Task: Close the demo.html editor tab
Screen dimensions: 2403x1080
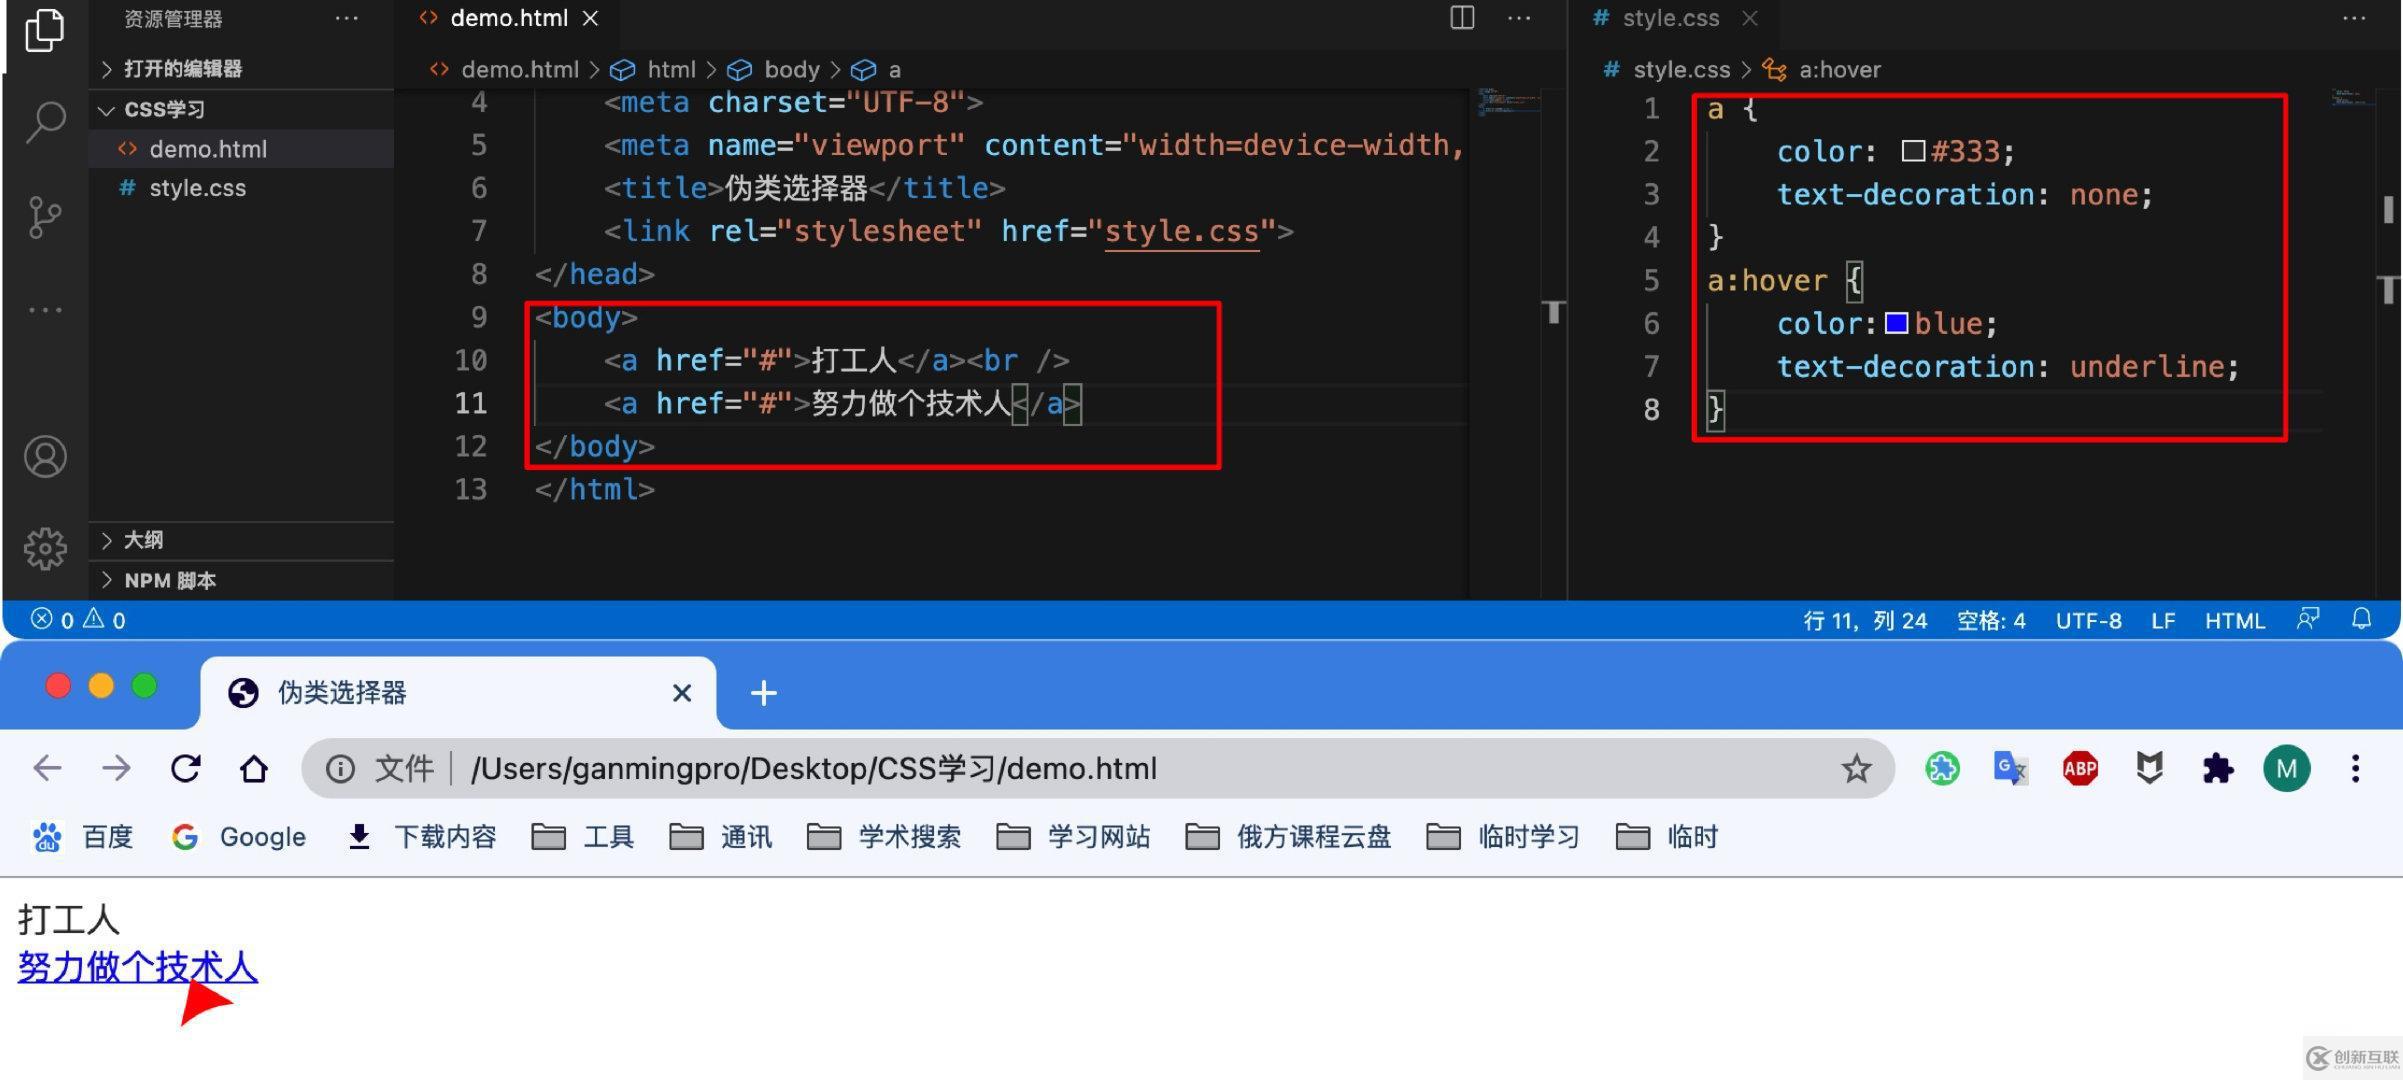Action: [591, 18]
